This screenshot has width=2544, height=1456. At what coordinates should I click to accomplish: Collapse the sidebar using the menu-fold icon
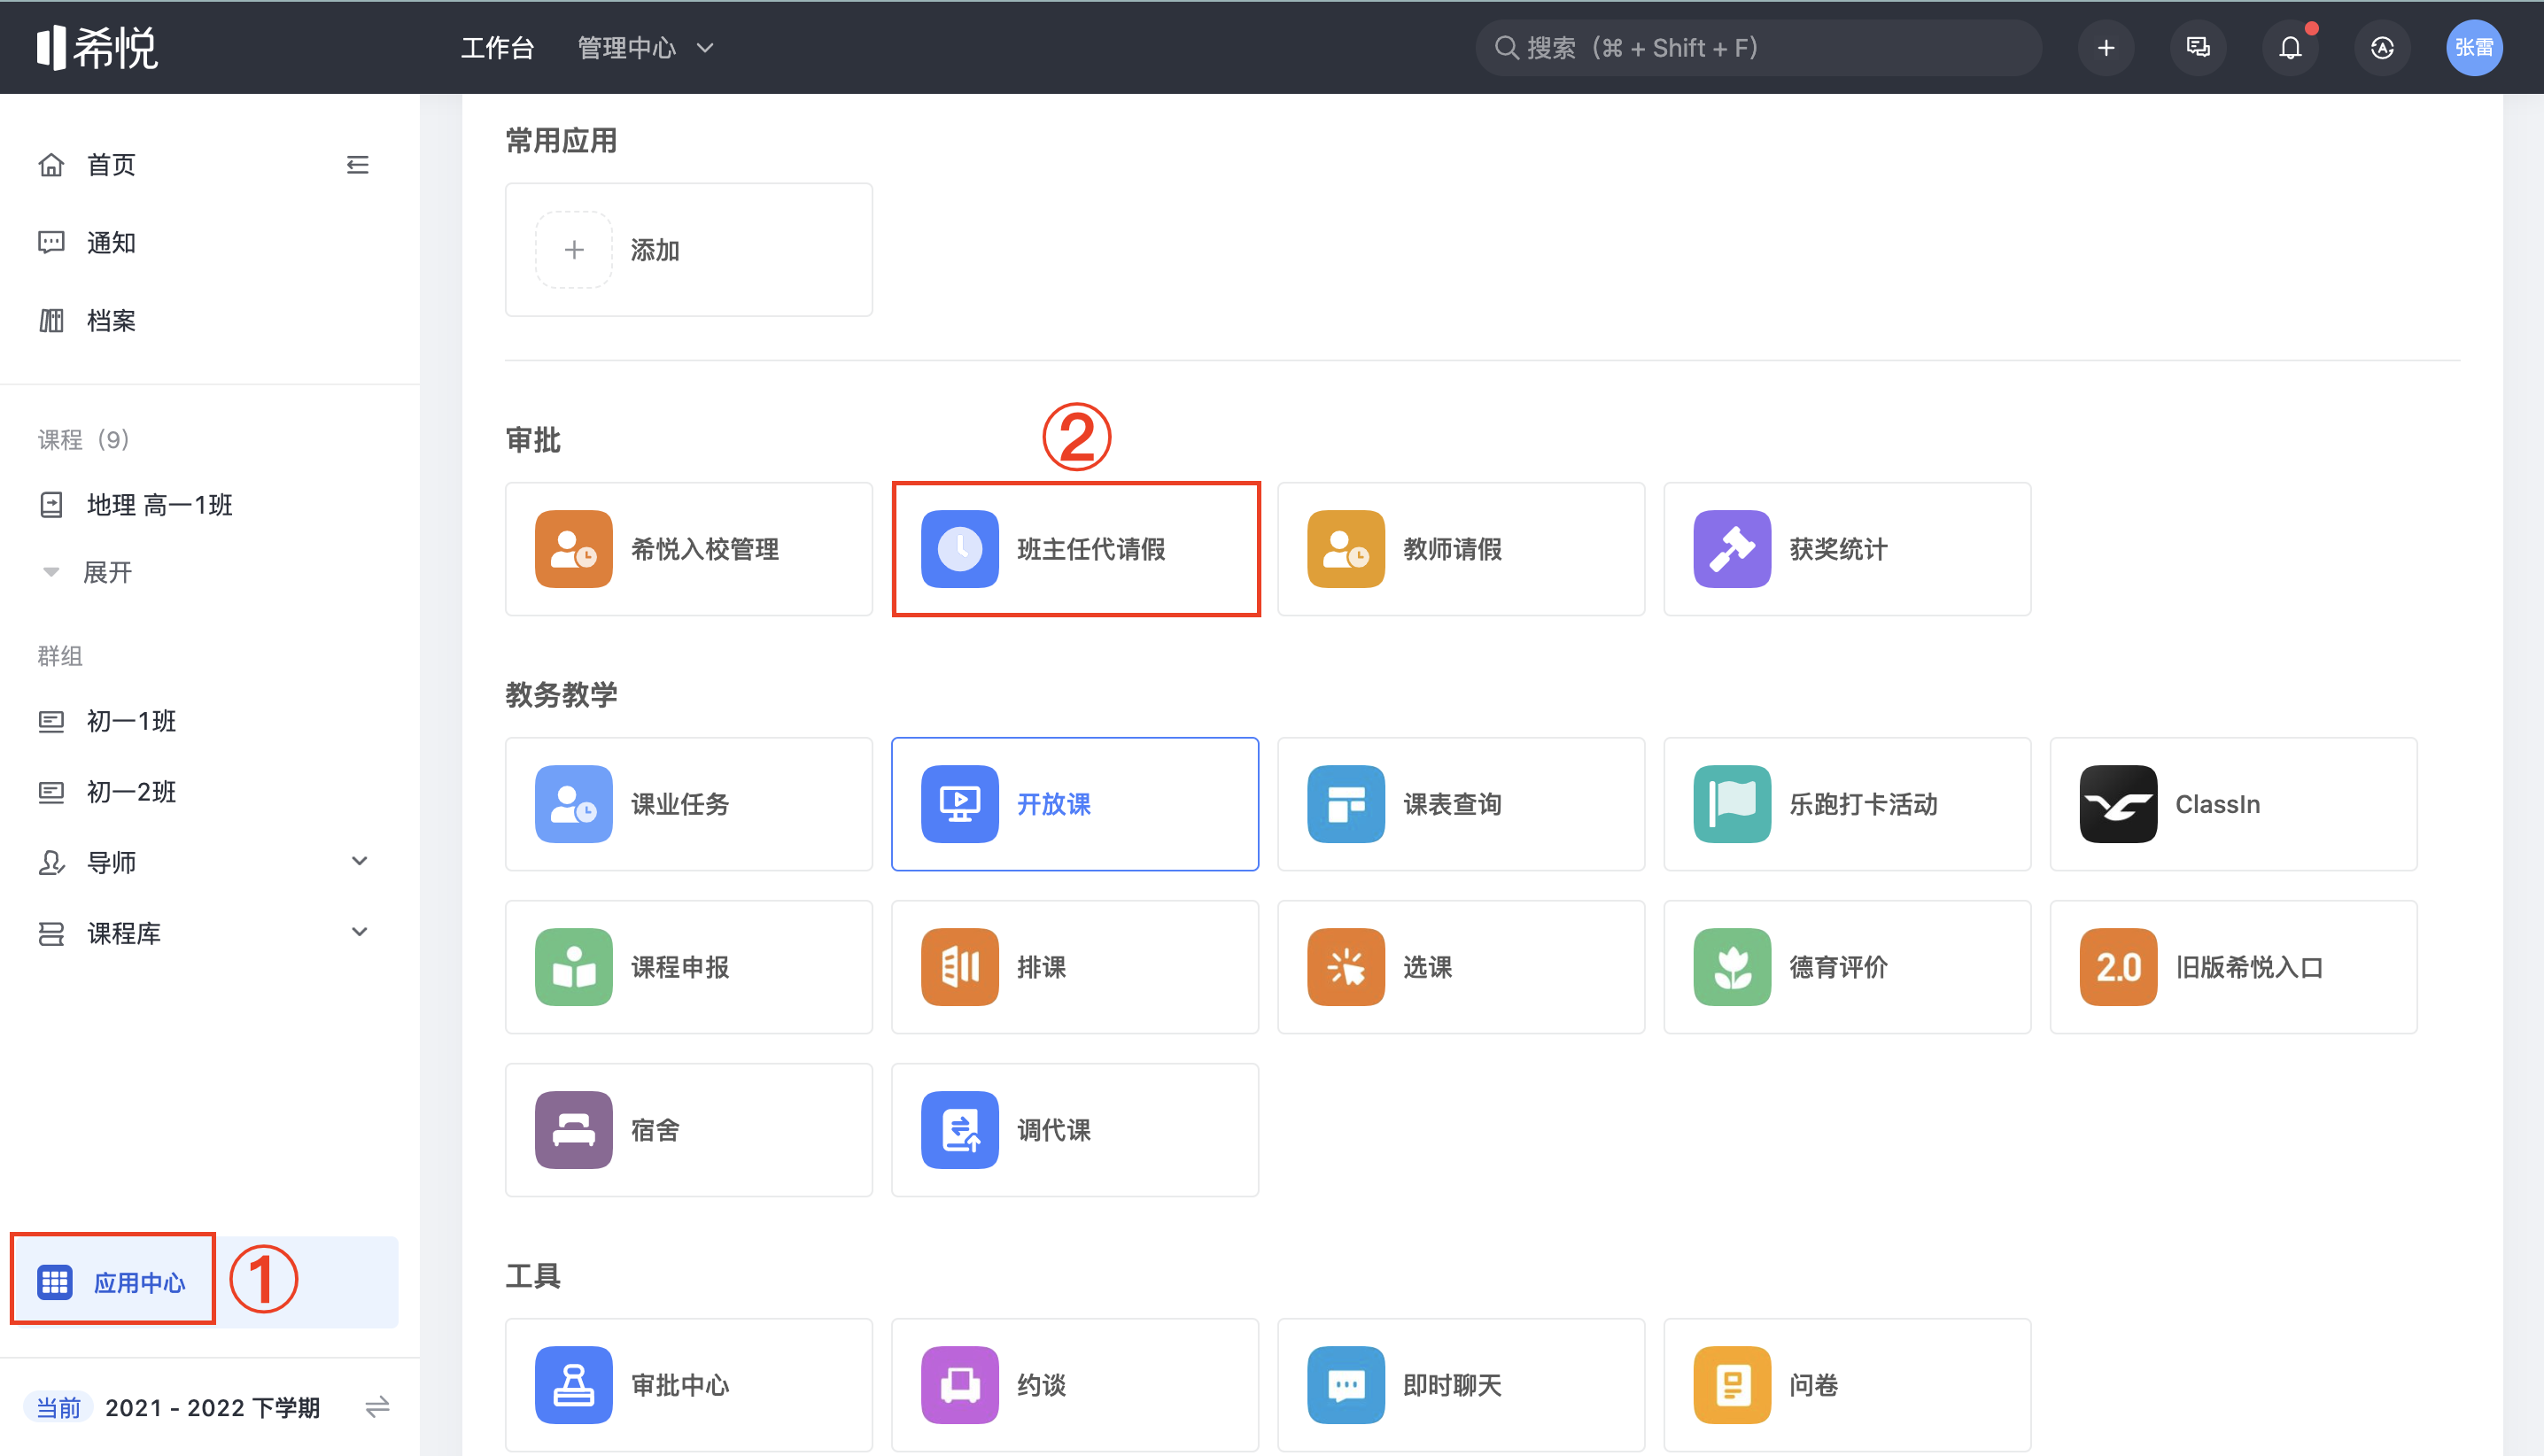(x=357, y=165)
